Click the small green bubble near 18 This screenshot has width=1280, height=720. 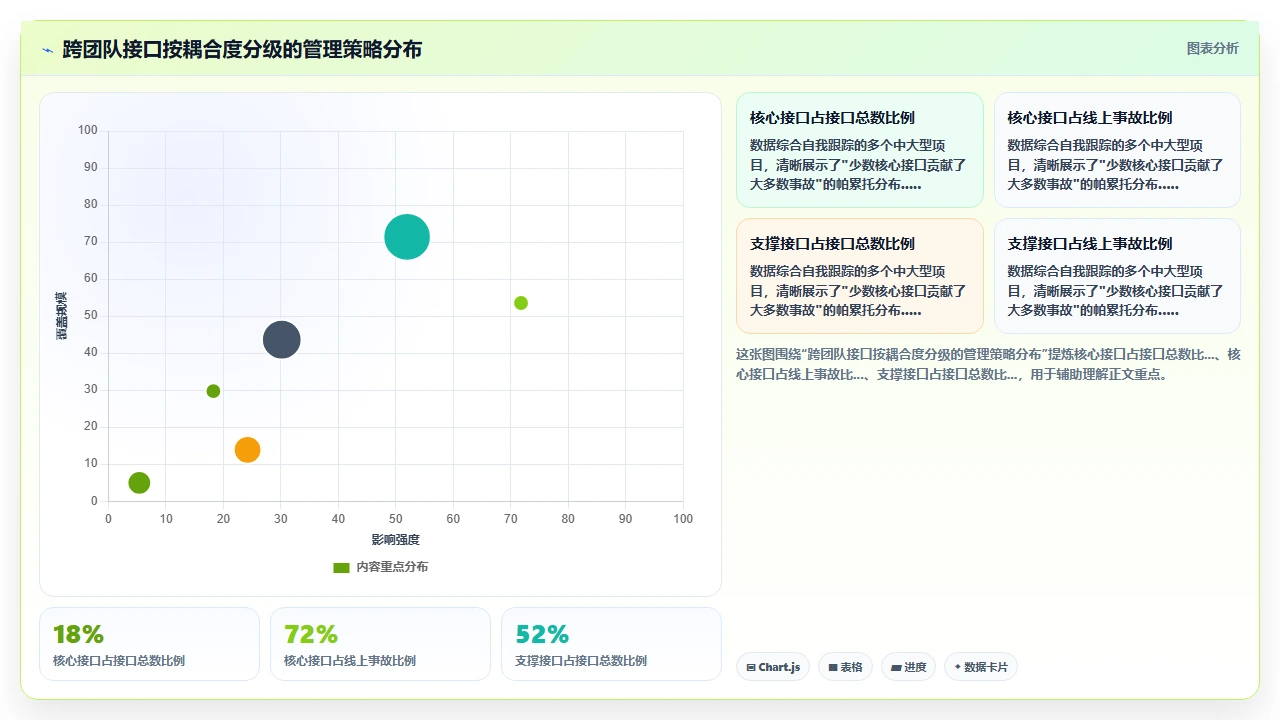(213, 391)
